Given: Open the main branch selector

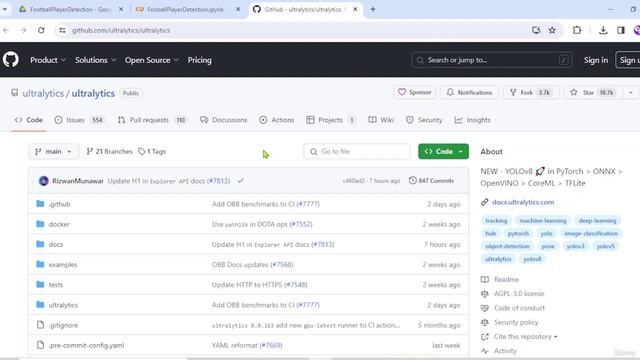Looking at the screenshot, I should [x=53, y=151].
